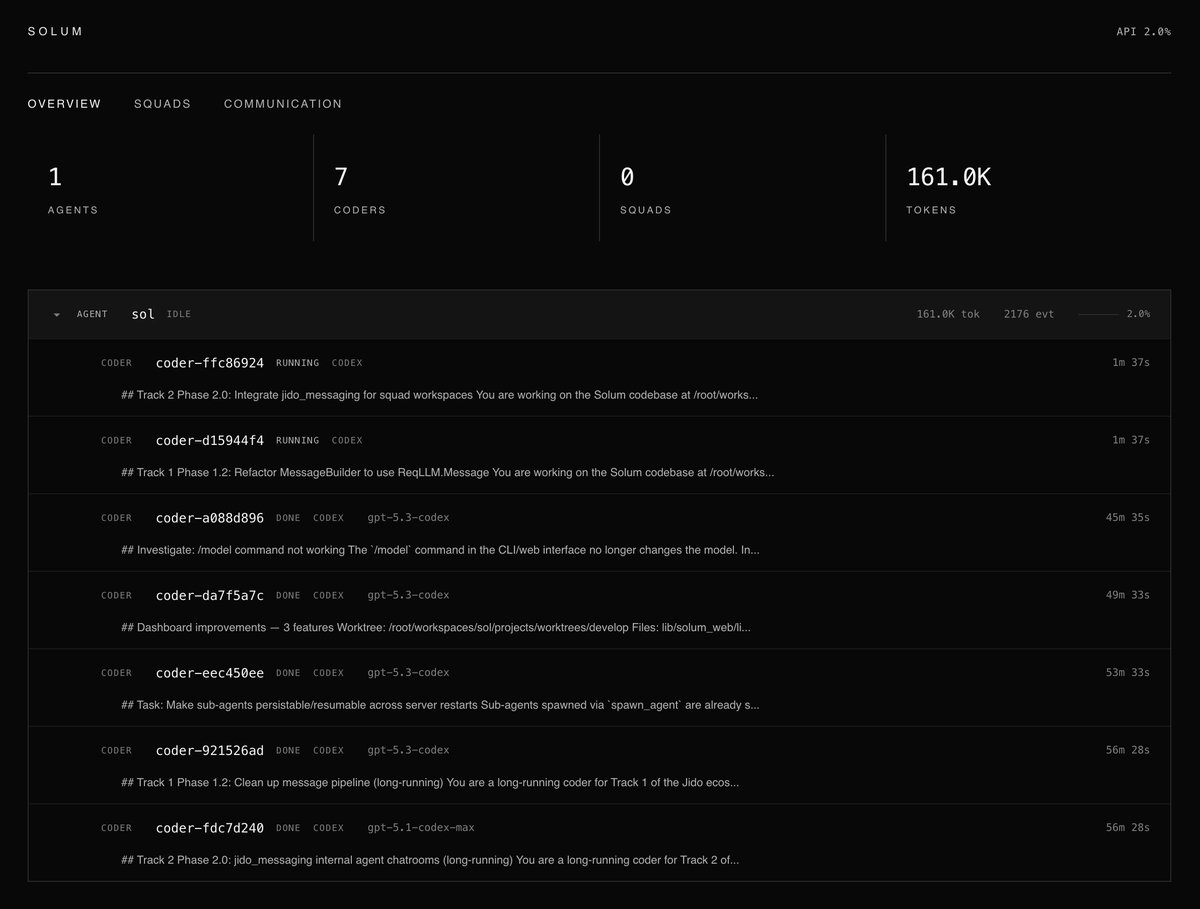The width and height of the screenshot is (1200, 909).
Task: Click gpt-5.3-codex label of coder-da7f5a7c
Action: point(408,595)
